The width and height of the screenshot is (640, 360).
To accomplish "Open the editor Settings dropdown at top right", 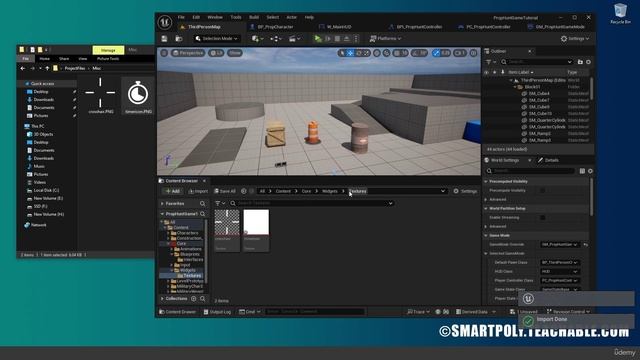I will (x=575, y=39).
